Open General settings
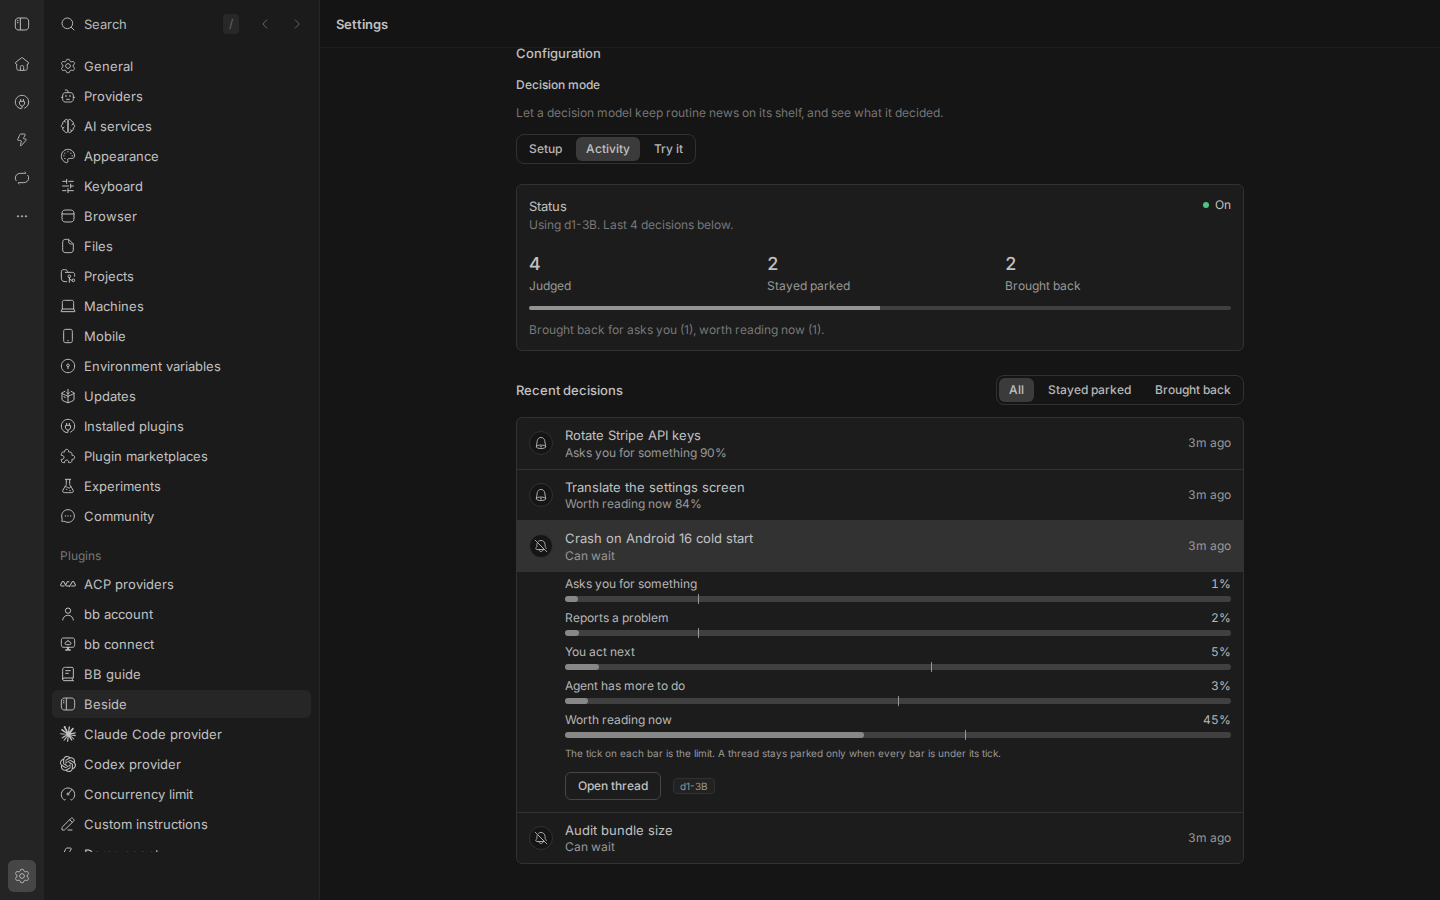Image resolution: width=1440 pixels, height=900 pixels. pyautogui.click(x=181, y=66)
